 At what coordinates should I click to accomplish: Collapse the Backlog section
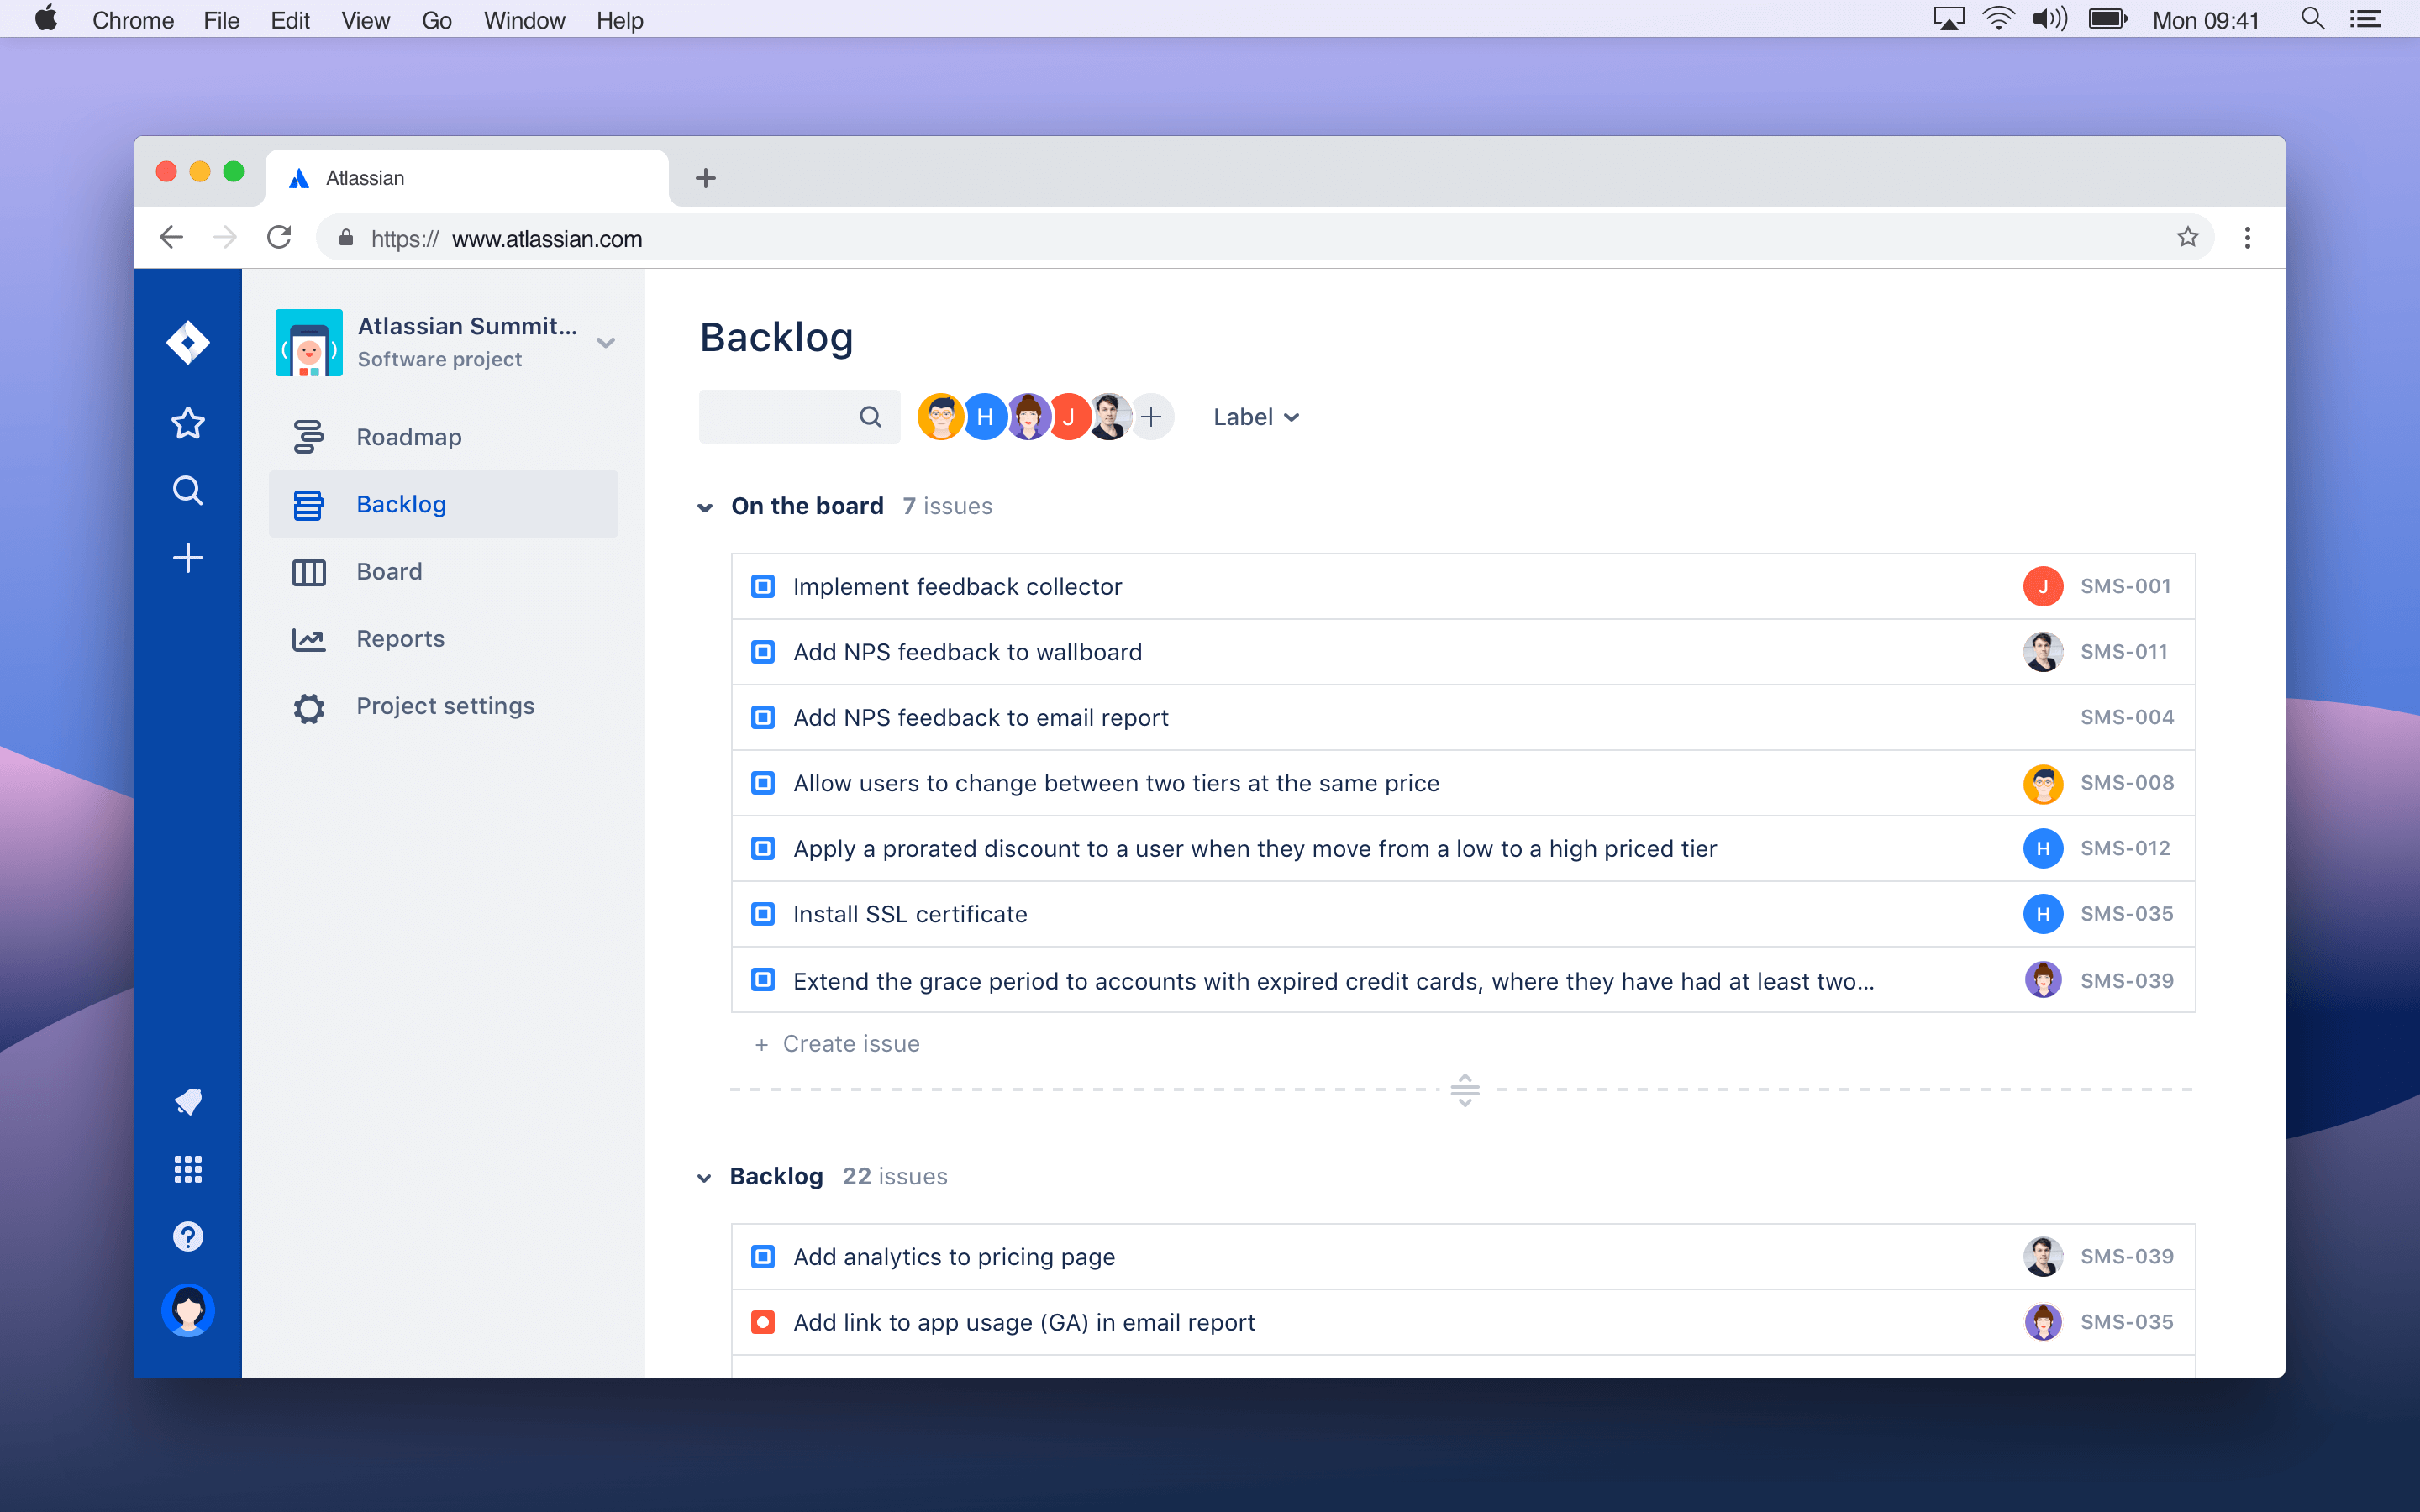pos(706,1176)
